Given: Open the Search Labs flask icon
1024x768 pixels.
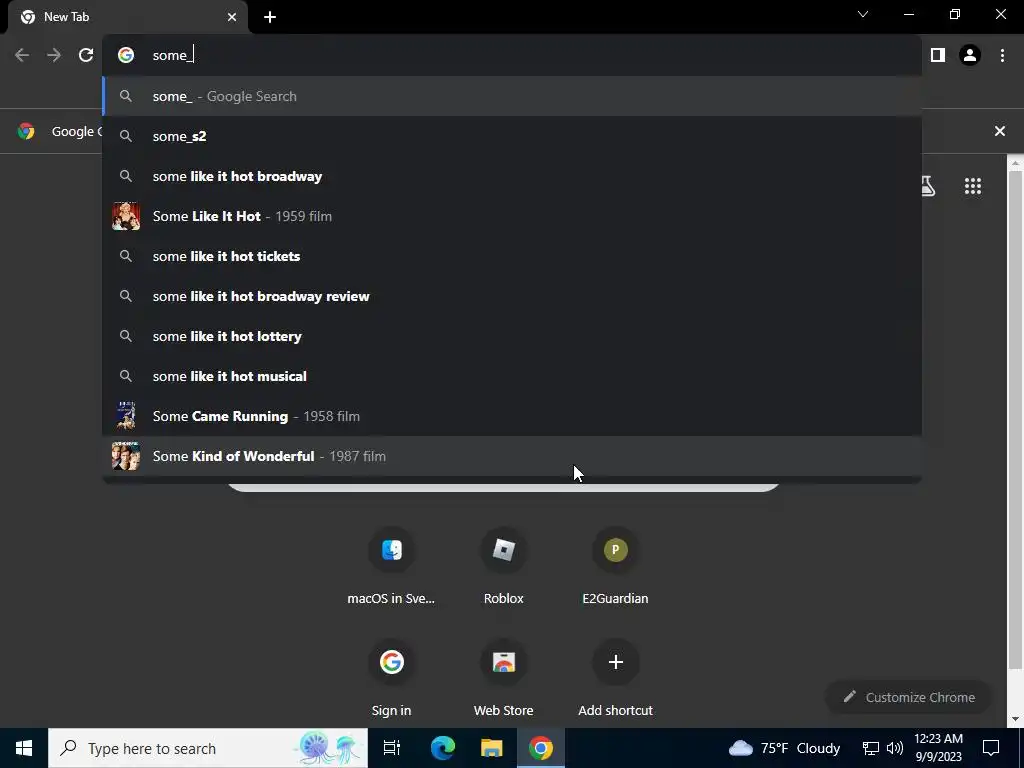Looking at the screenshot, I should coord(928,186).
